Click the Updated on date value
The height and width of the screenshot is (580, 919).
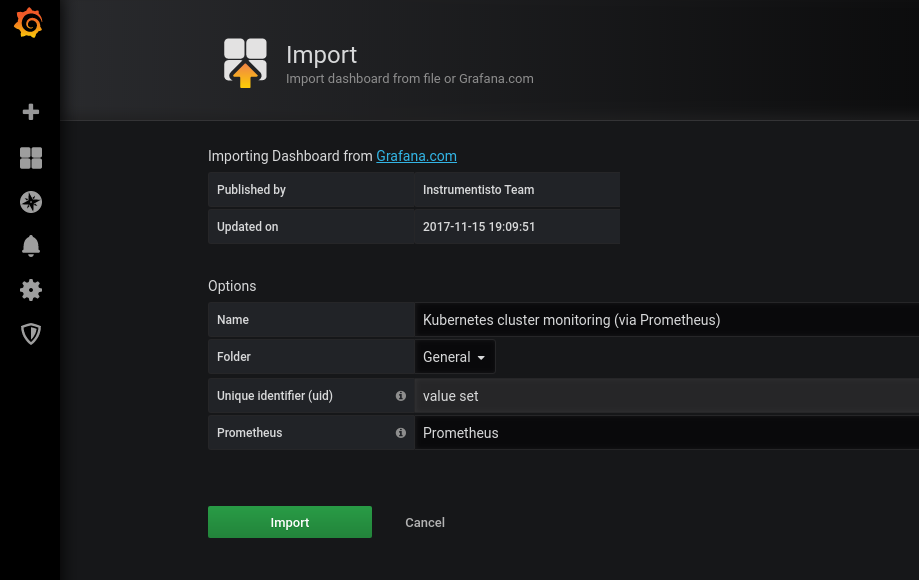479,227
